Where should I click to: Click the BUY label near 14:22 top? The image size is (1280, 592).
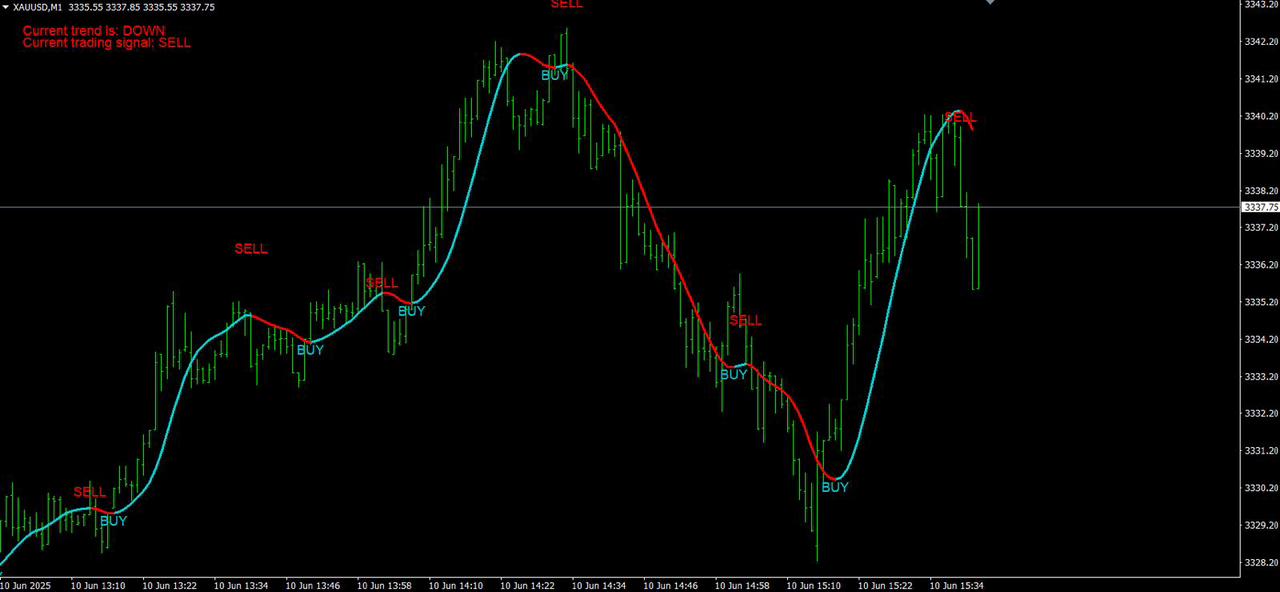pyautogui.click(x=554, y=75)
